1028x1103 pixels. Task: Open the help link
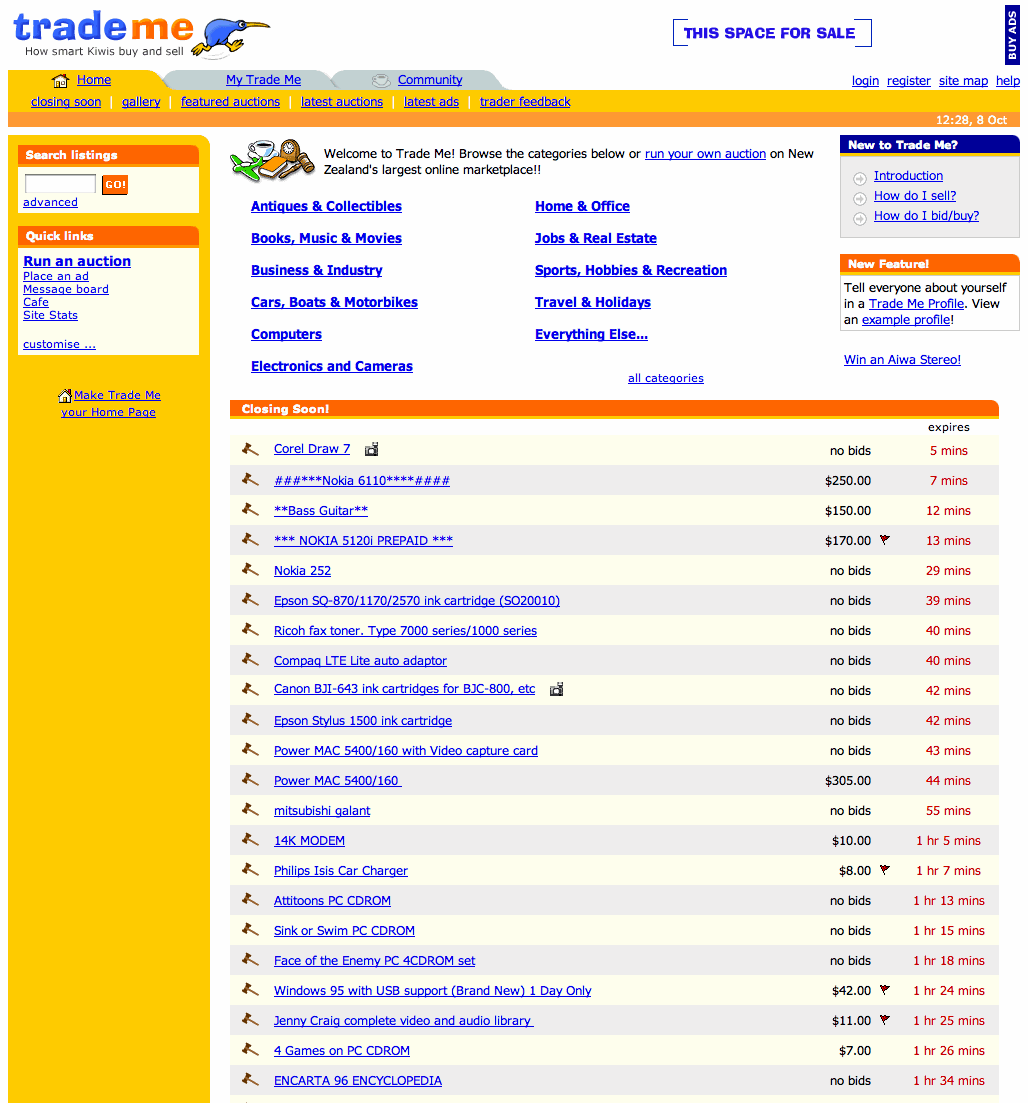tap(1008, 81)
